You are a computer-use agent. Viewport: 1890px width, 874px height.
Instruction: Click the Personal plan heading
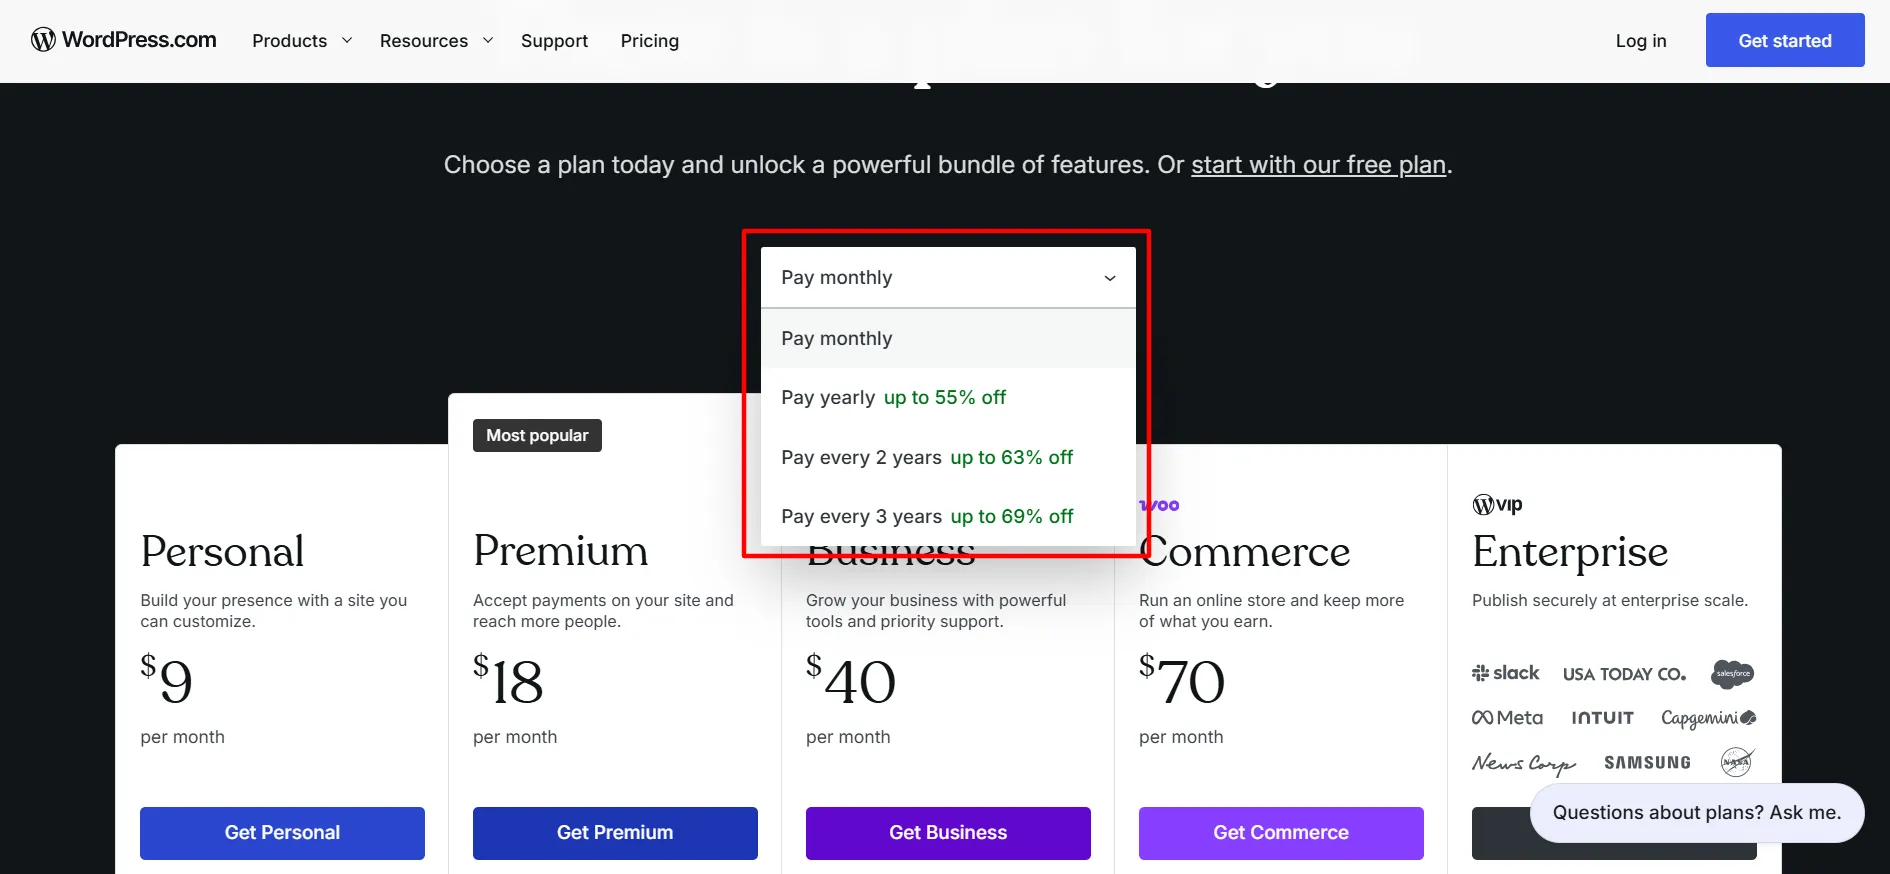222,551
